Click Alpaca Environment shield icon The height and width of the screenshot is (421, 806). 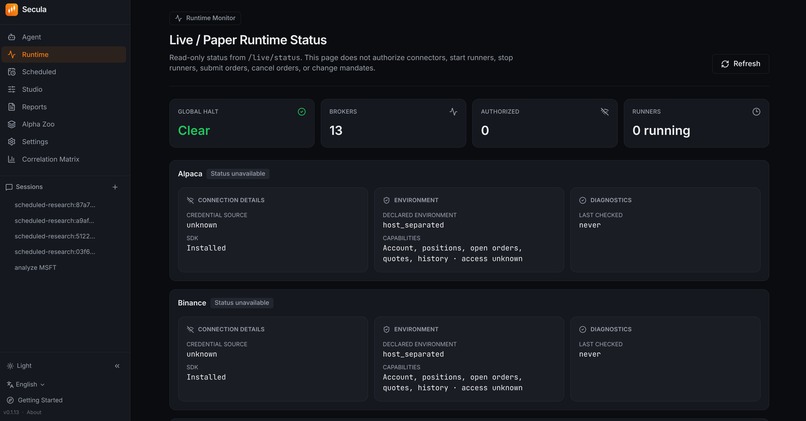click(x=387, y=200)
